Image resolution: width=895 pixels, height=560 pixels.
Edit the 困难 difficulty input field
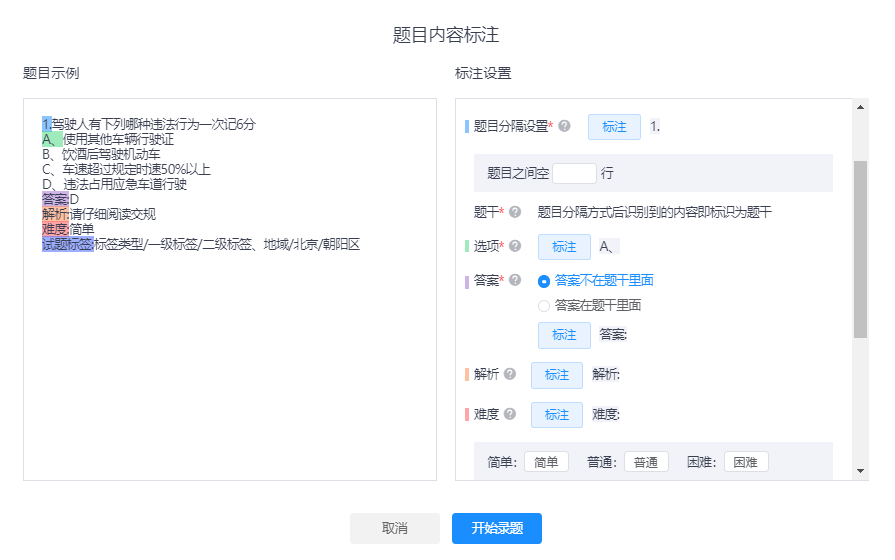coord(746,462)
